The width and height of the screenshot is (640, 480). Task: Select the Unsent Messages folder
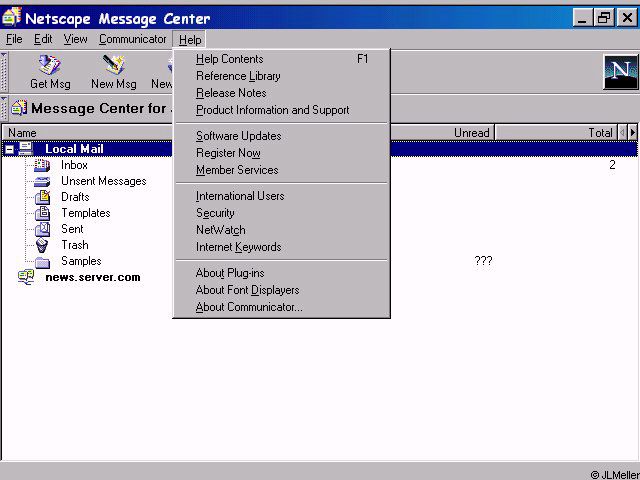(x=104, y=181)
